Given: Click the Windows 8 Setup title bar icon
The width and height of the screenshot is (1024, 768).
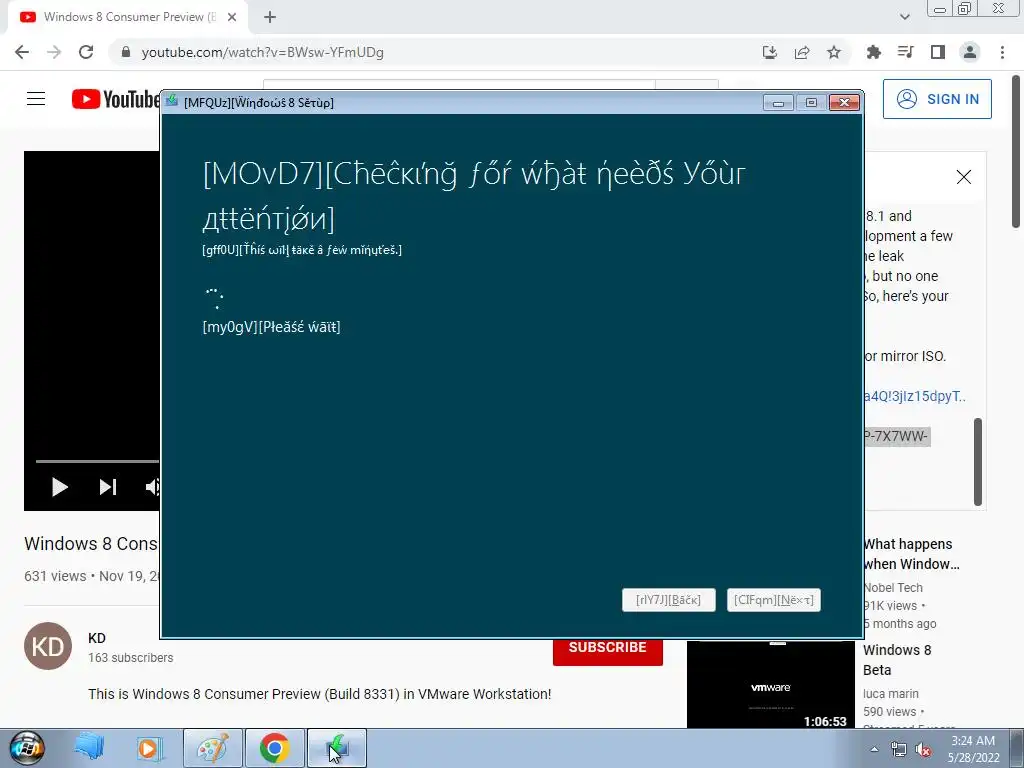Looking at the screenshot, I should point(172,101).
